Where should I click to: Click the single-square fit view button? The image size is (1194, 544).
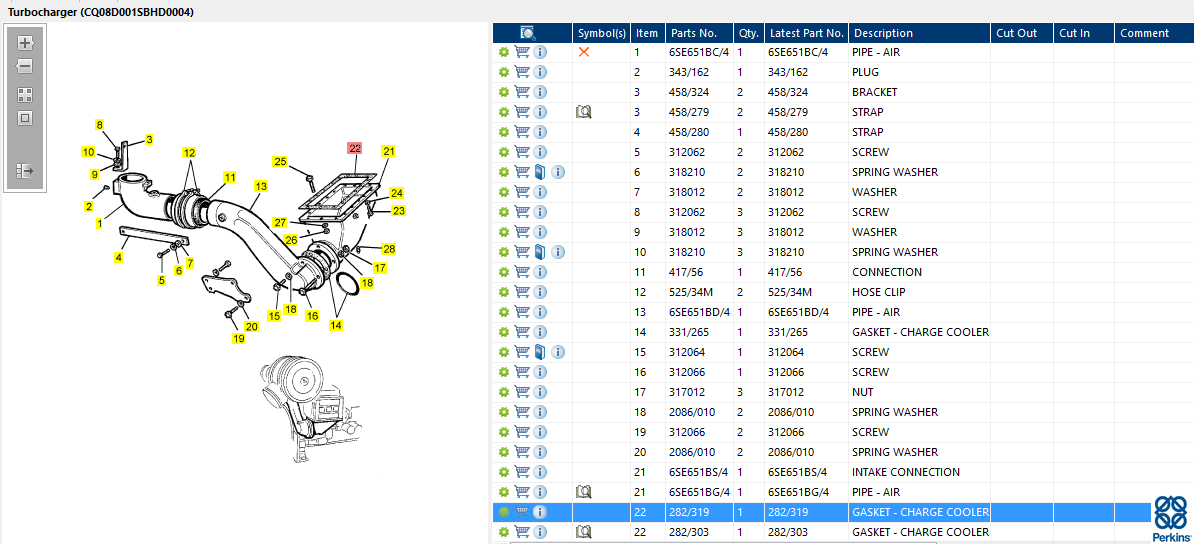[25, 118]
